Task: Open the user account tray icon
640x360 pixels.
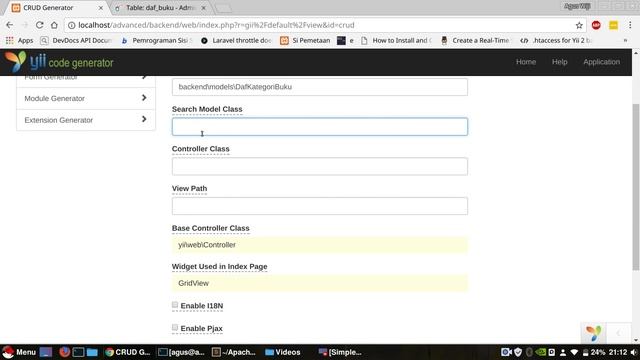Action: (x=563, y=352)
